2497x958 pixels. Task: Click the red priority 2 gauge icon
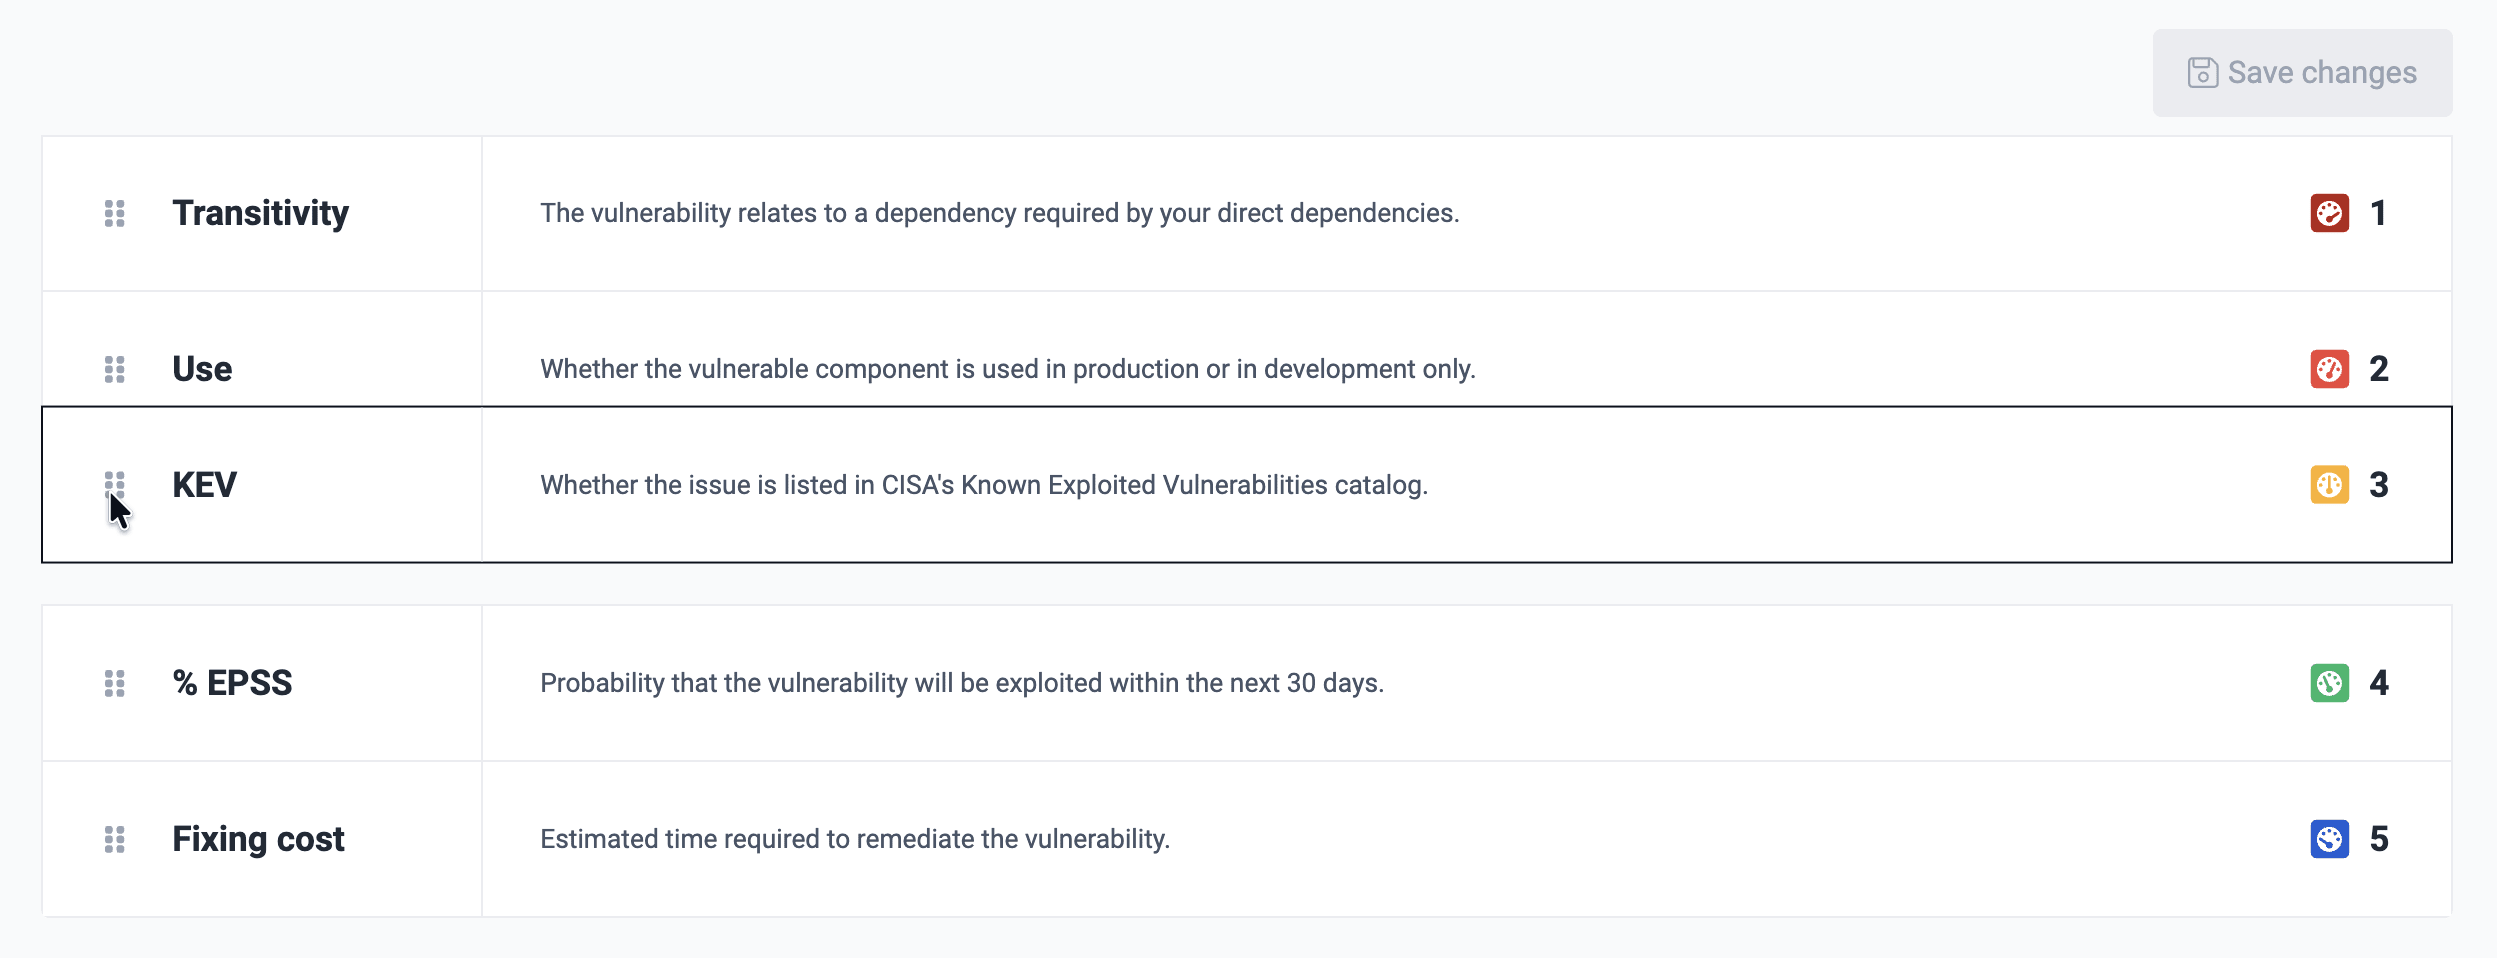pos(2329,369)
